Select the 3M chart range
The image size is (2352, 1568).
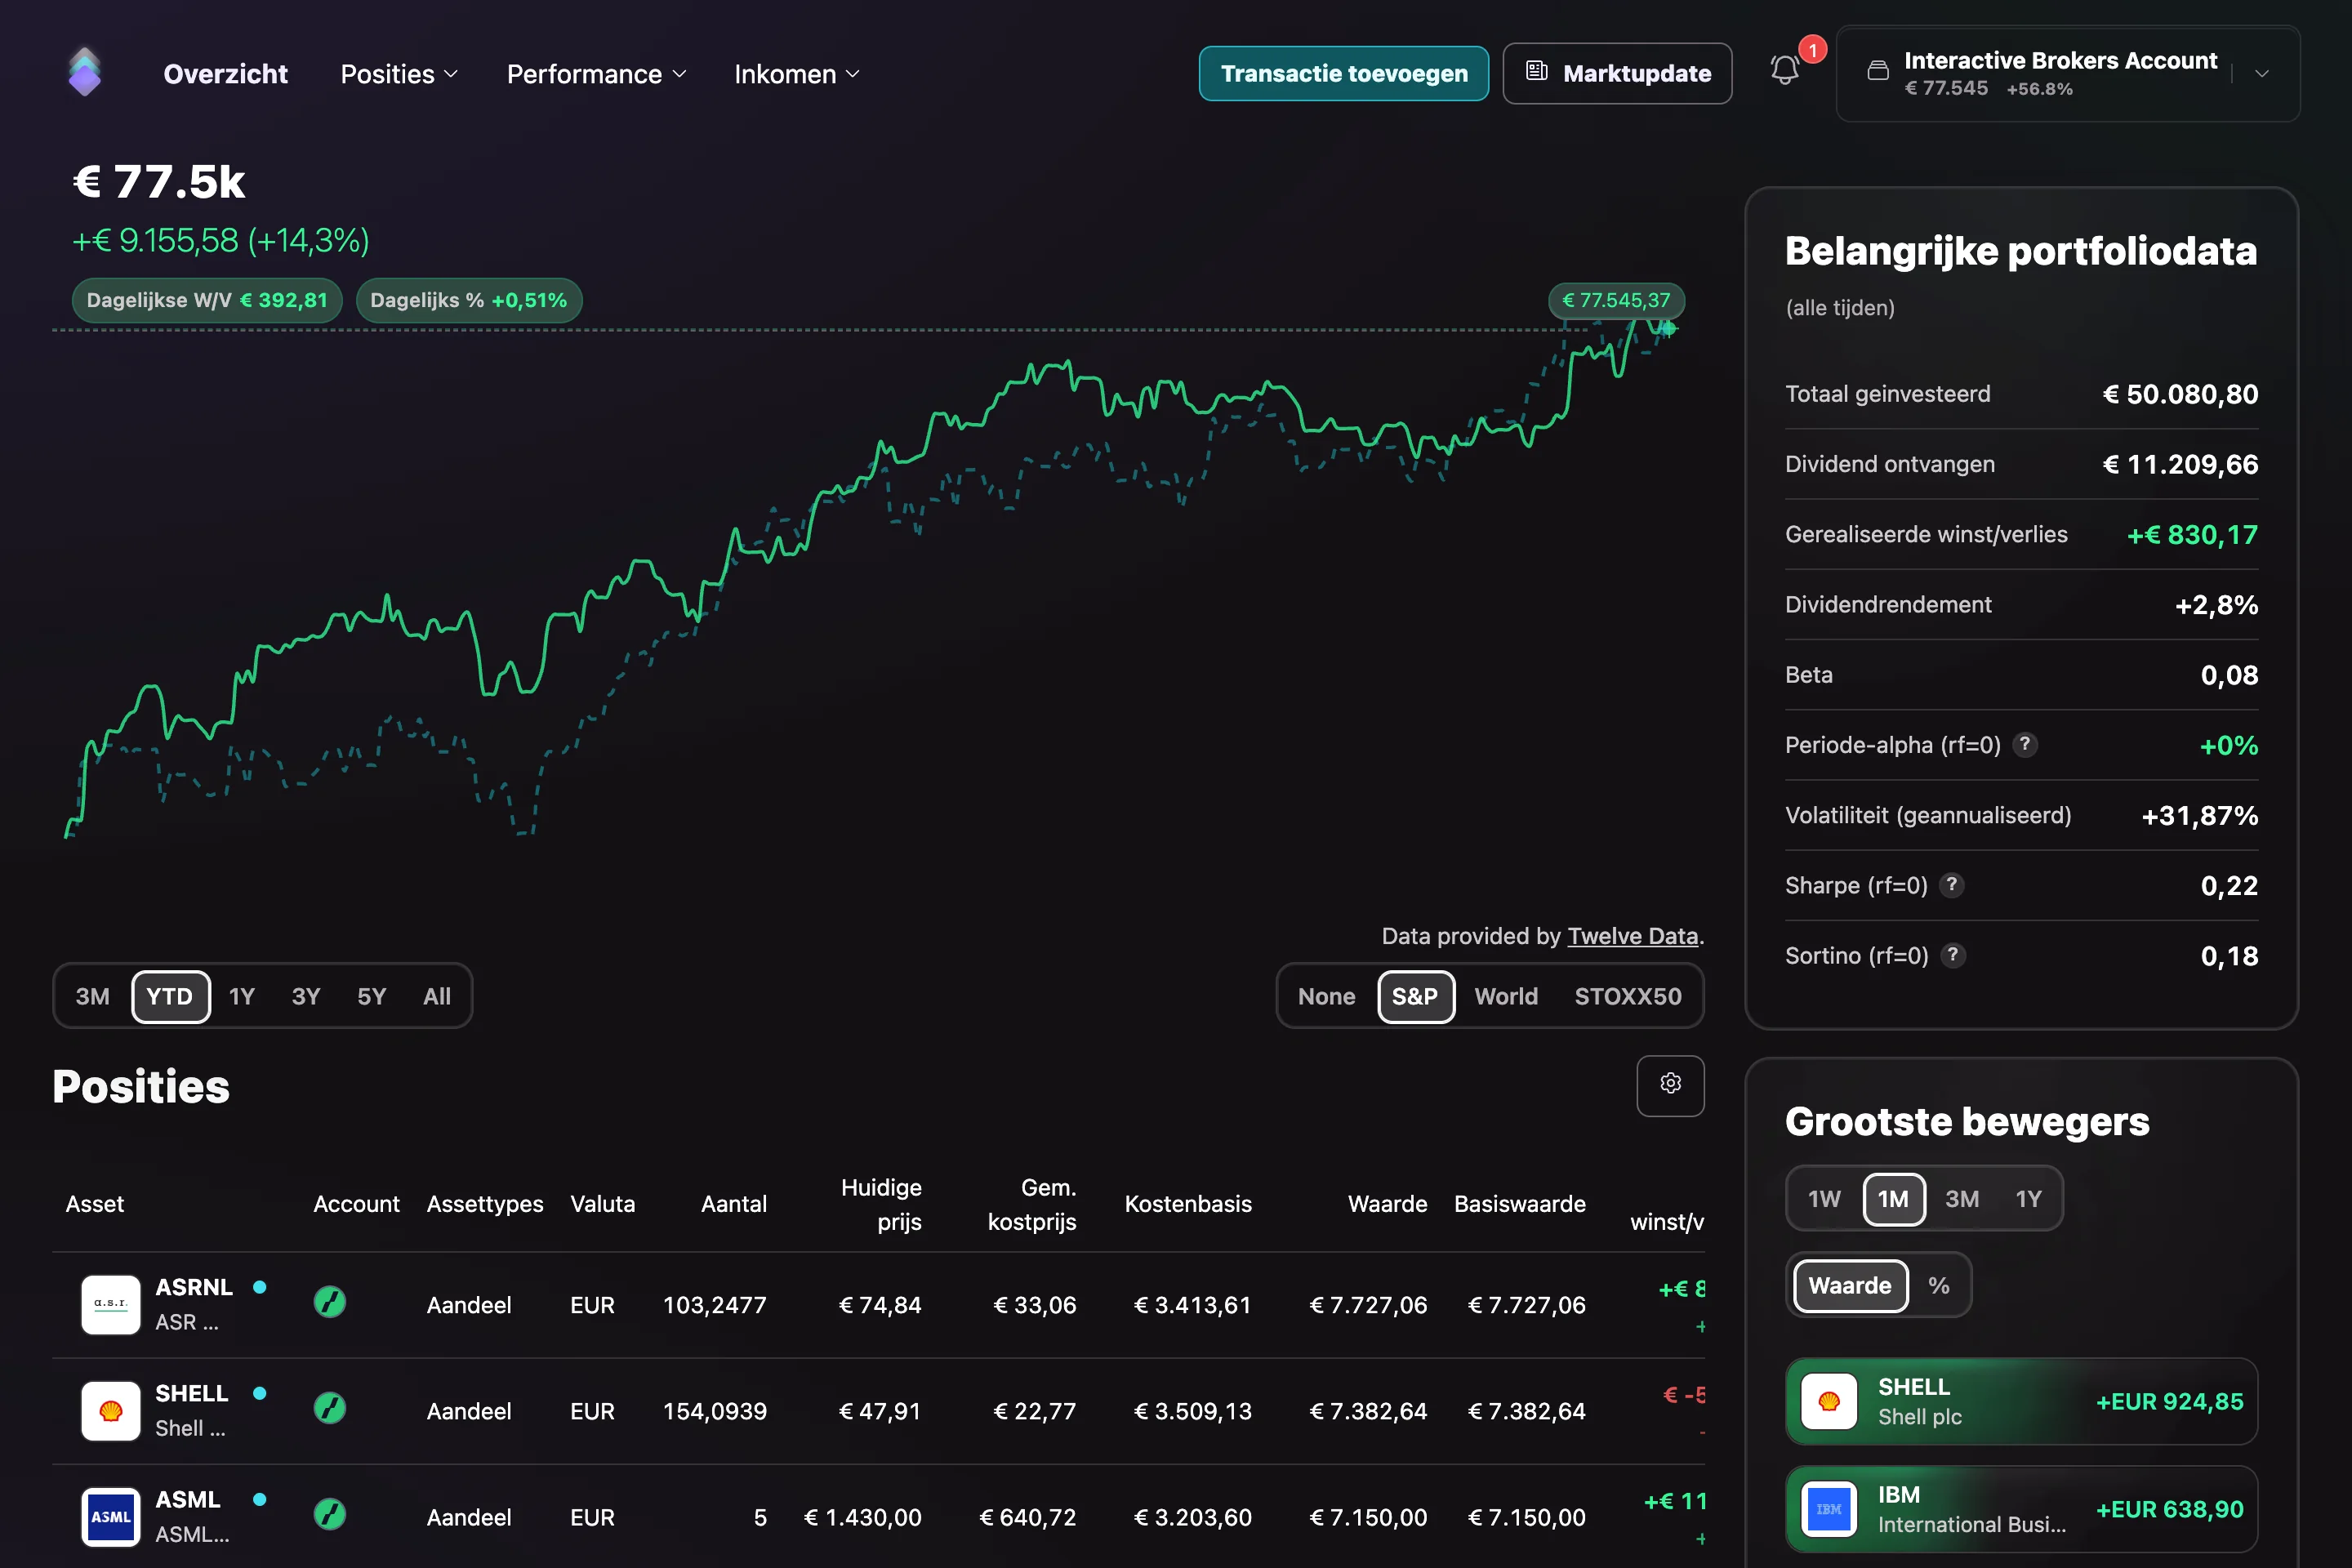tap(92, 996)
